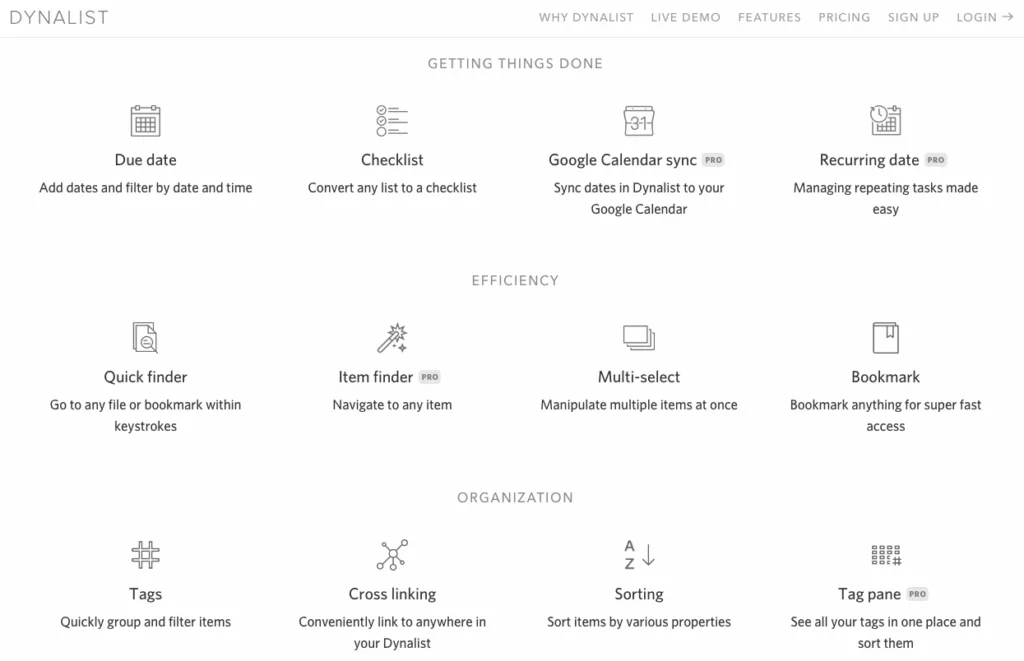Click the Multi-select stacked windows icon

tap(639, 338)
